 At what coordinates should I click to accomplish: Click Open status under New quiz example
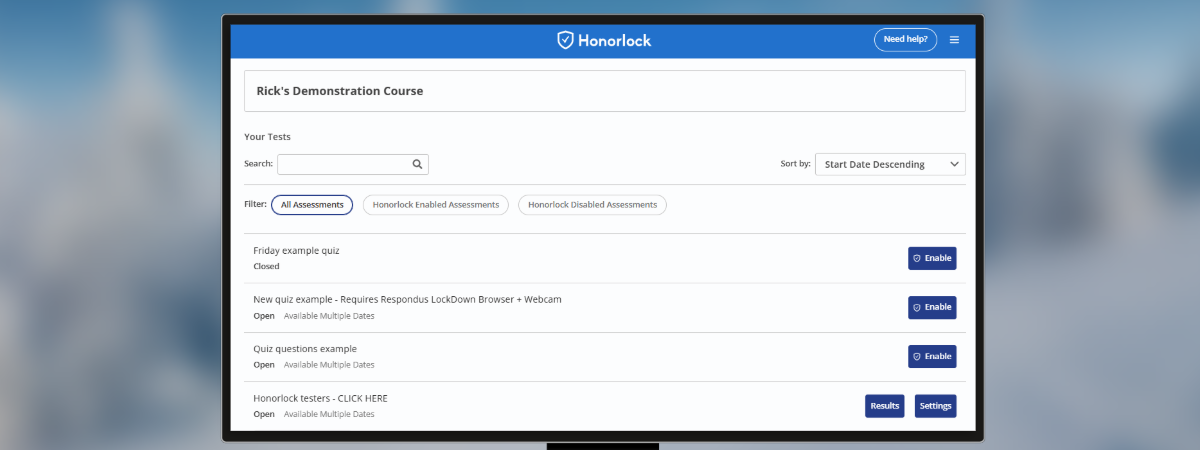[x=264, y=316]
